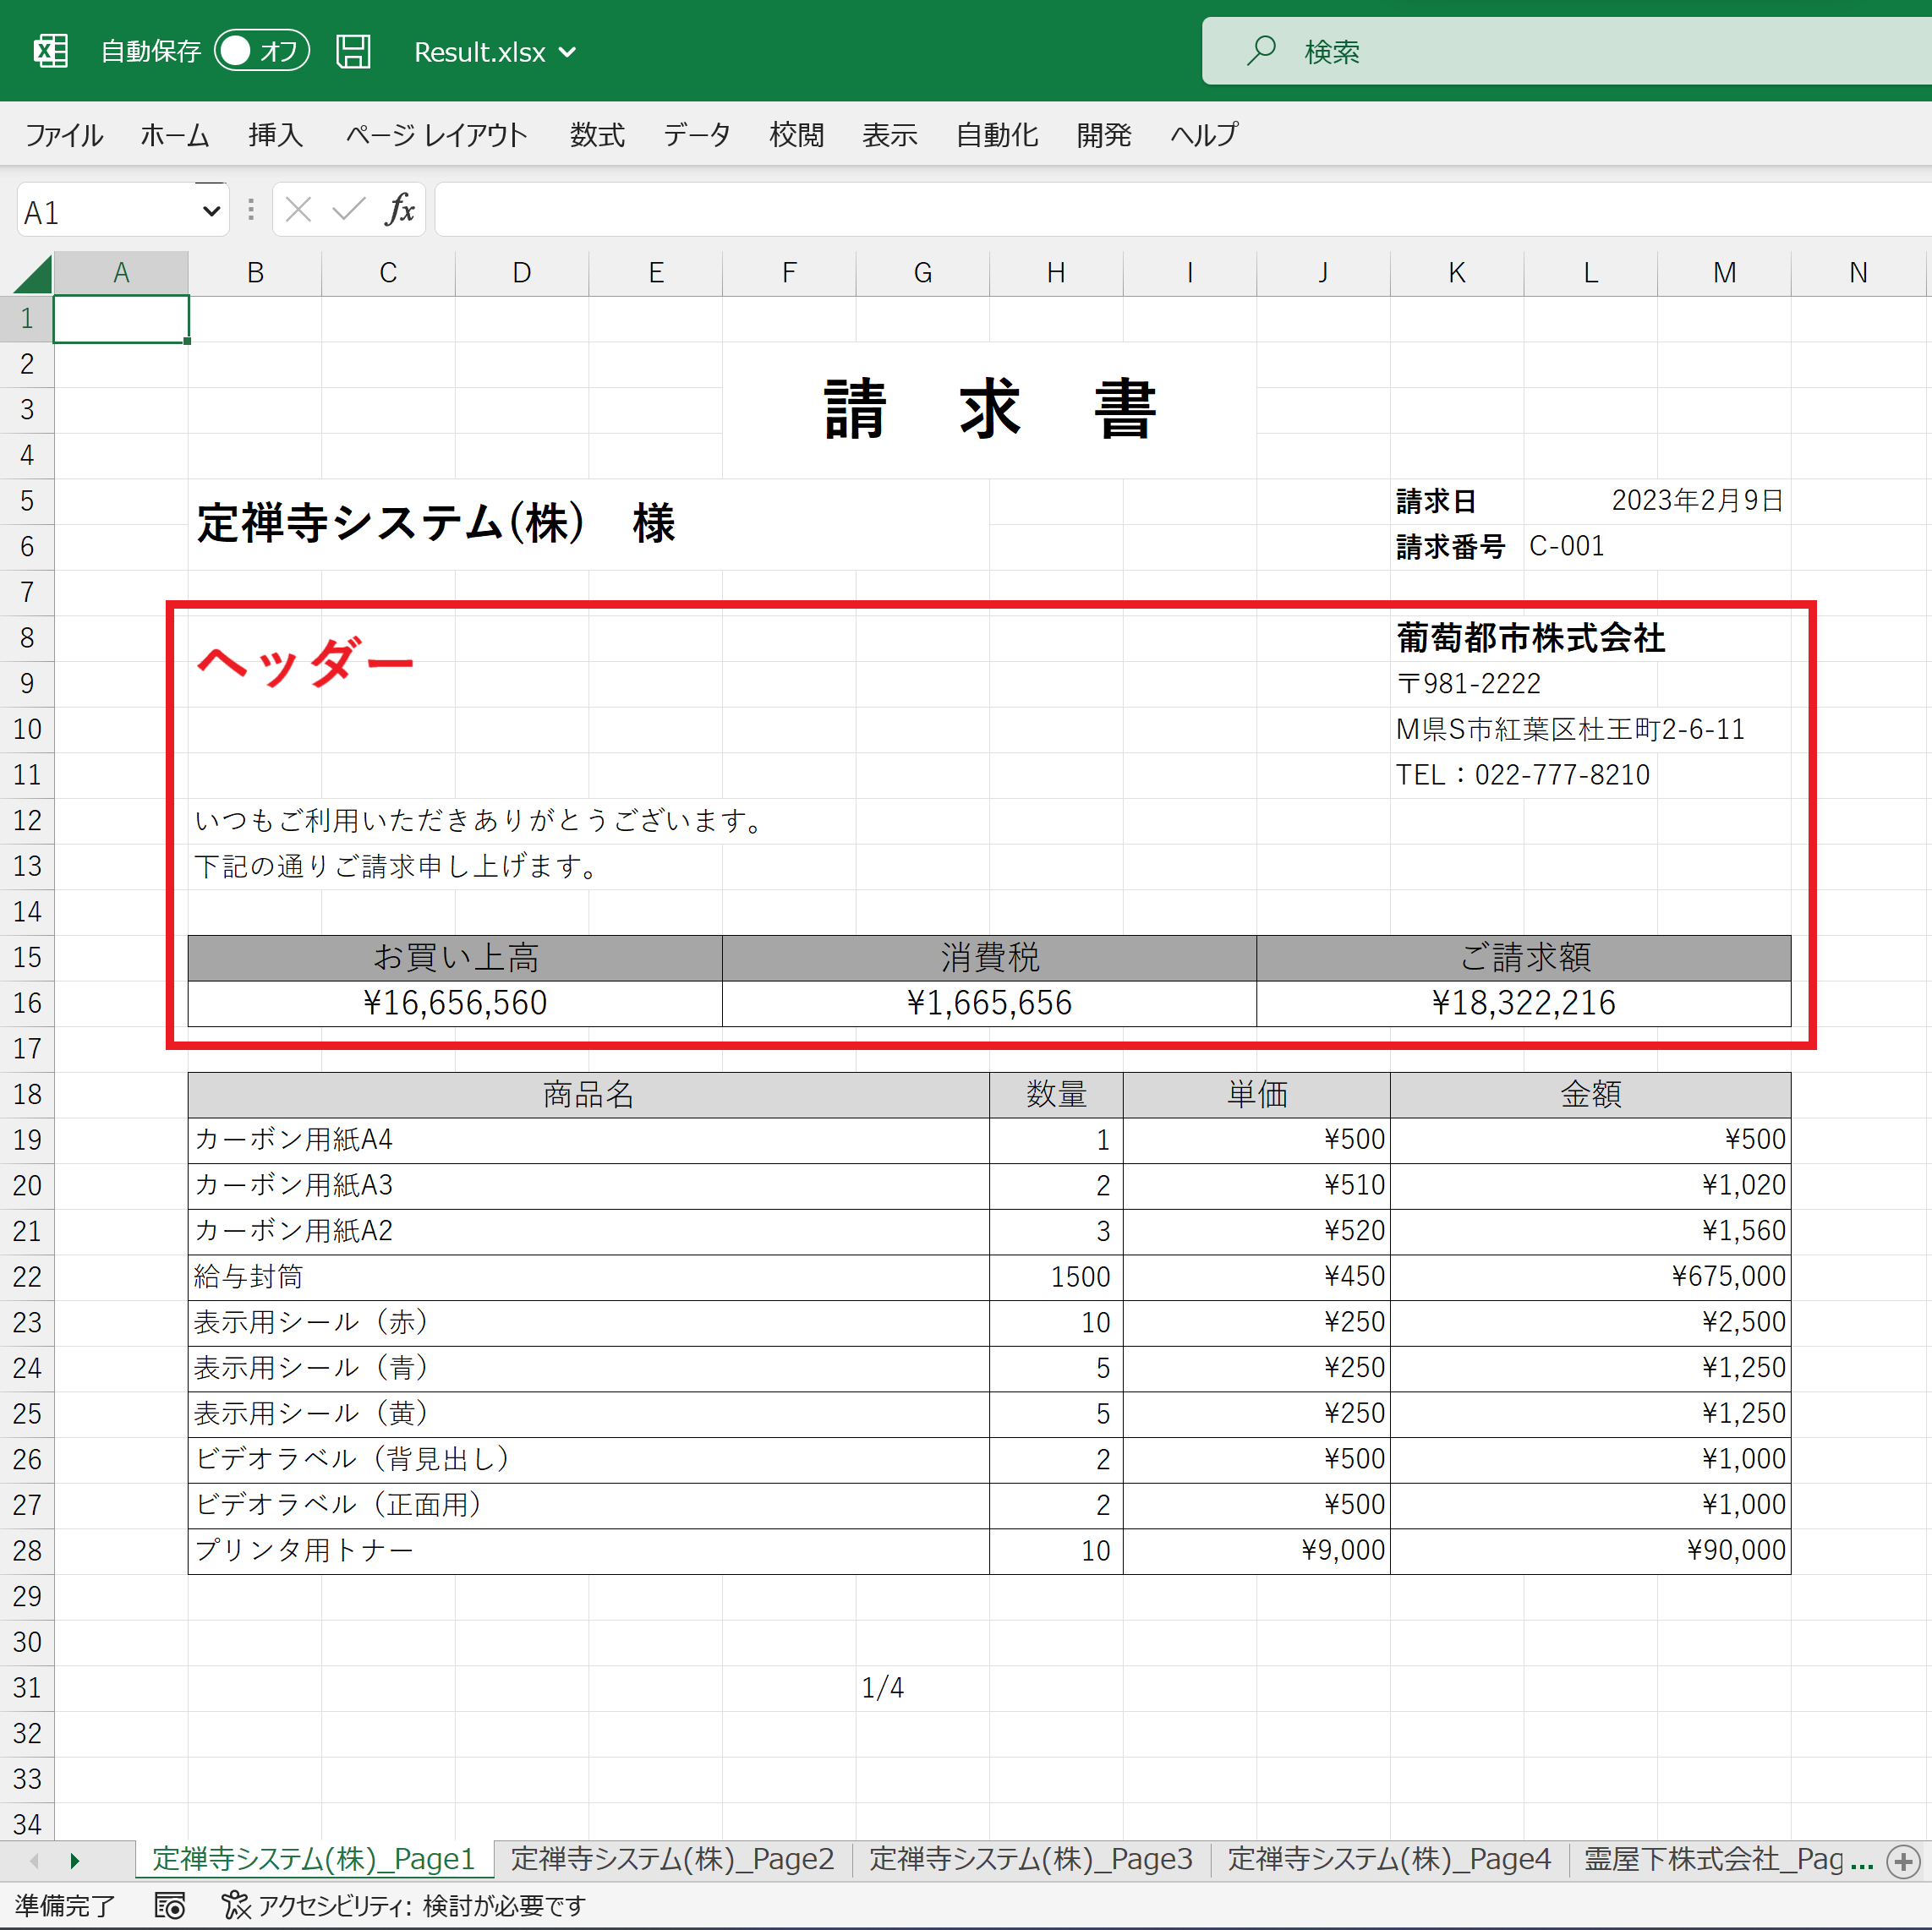The image size is (1932, 1930).
Task: Click the ¥9,000 unit price cell
Action: (1256, 1551)
